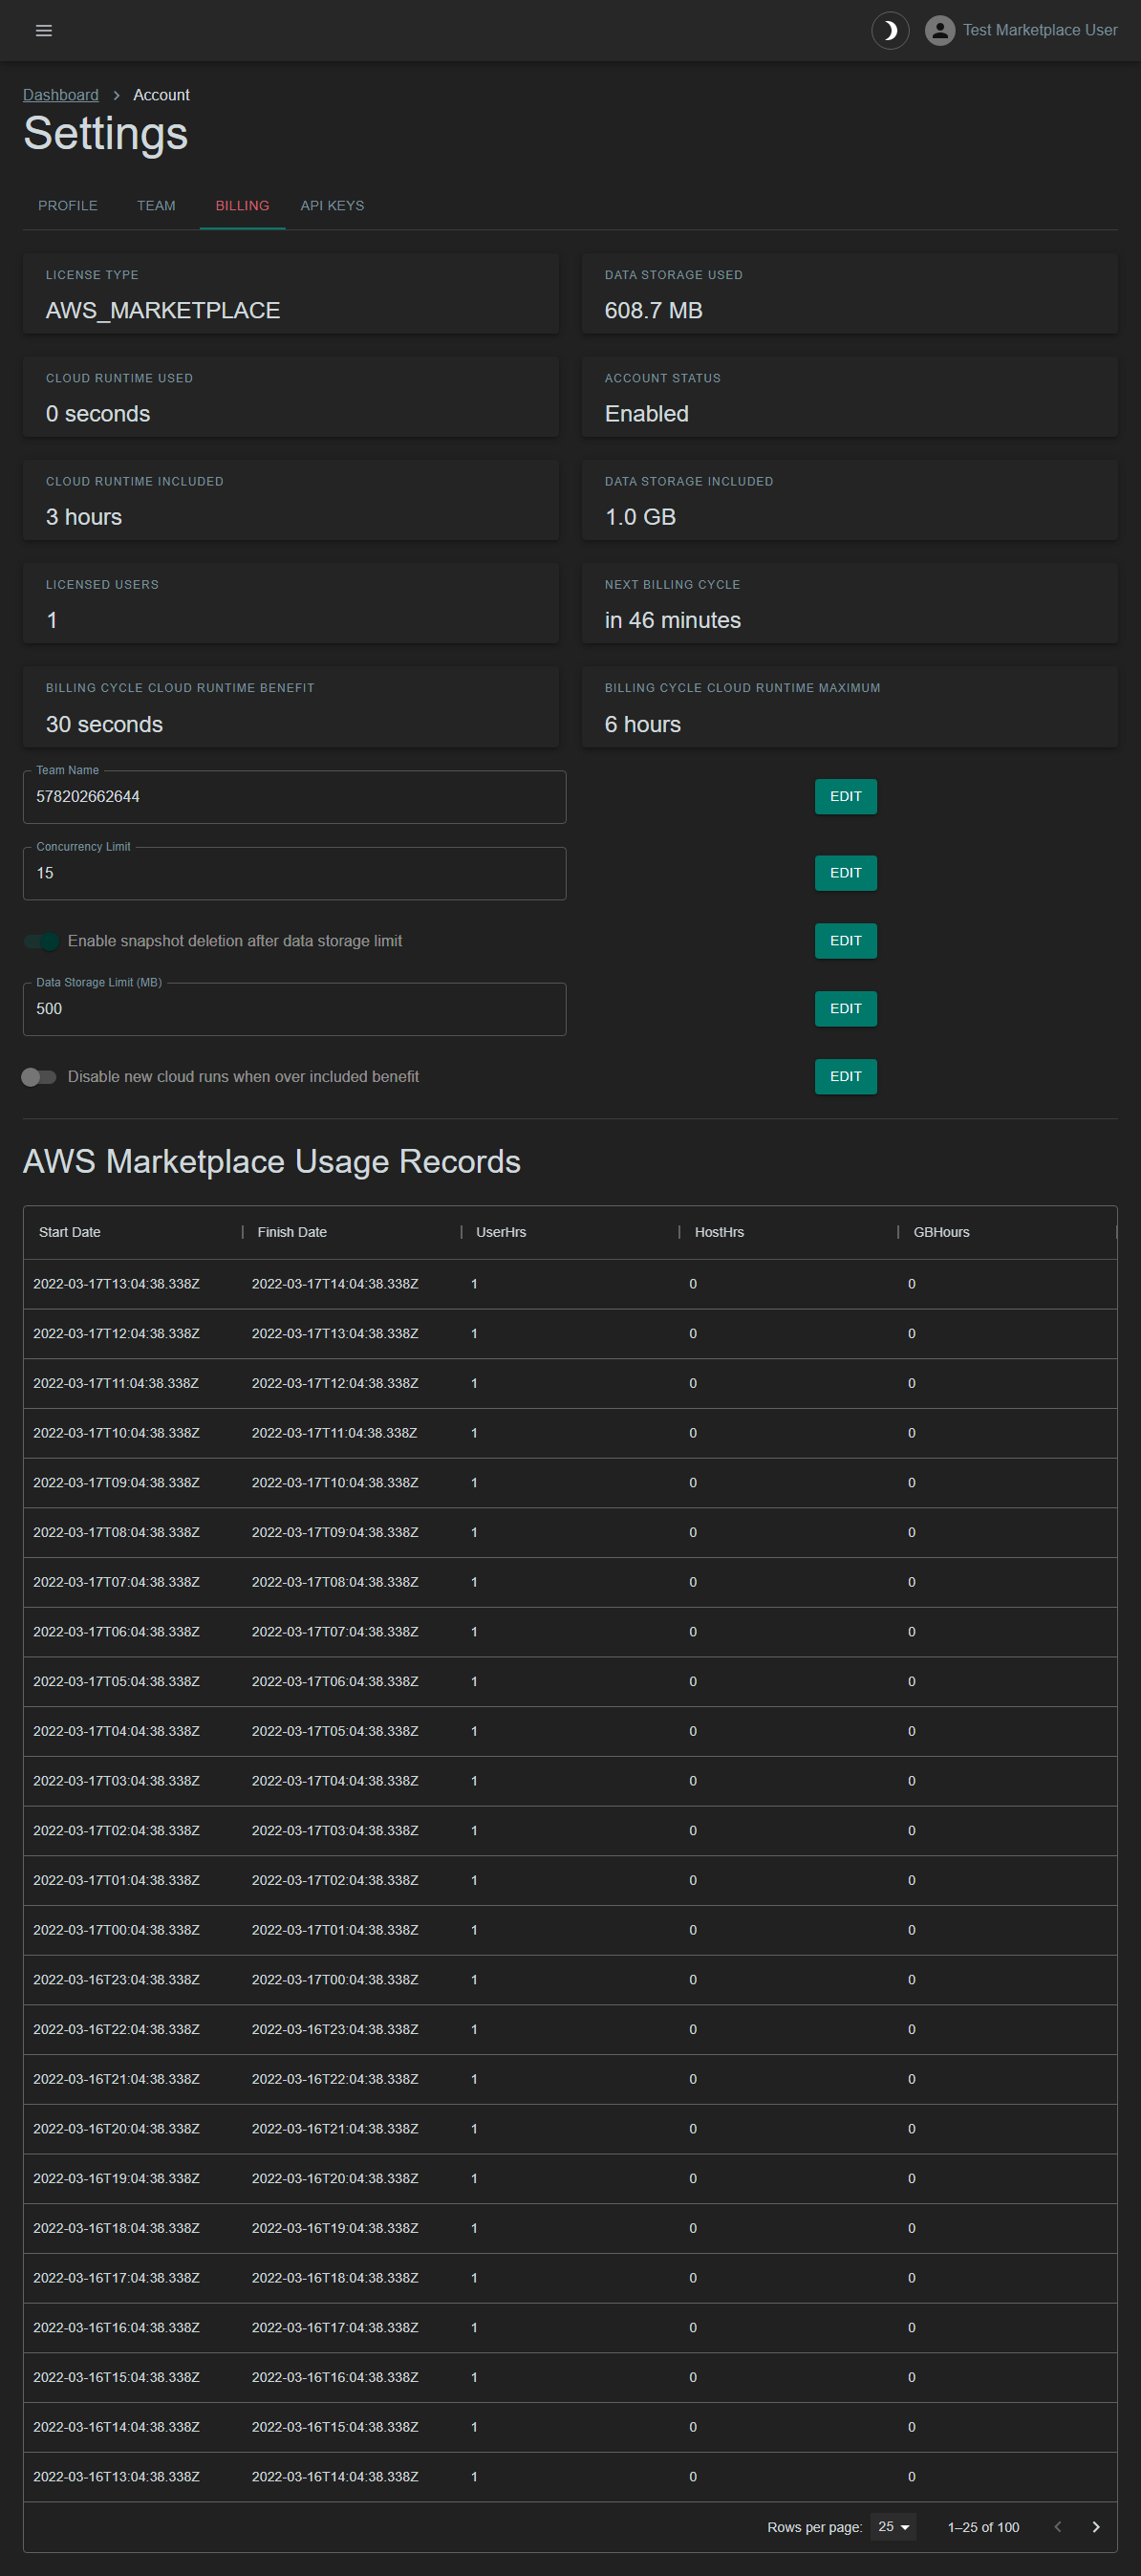
Task: Click the 0 seconds cloud runtime value
Action: pyautogui.click(x=98, y=414)
